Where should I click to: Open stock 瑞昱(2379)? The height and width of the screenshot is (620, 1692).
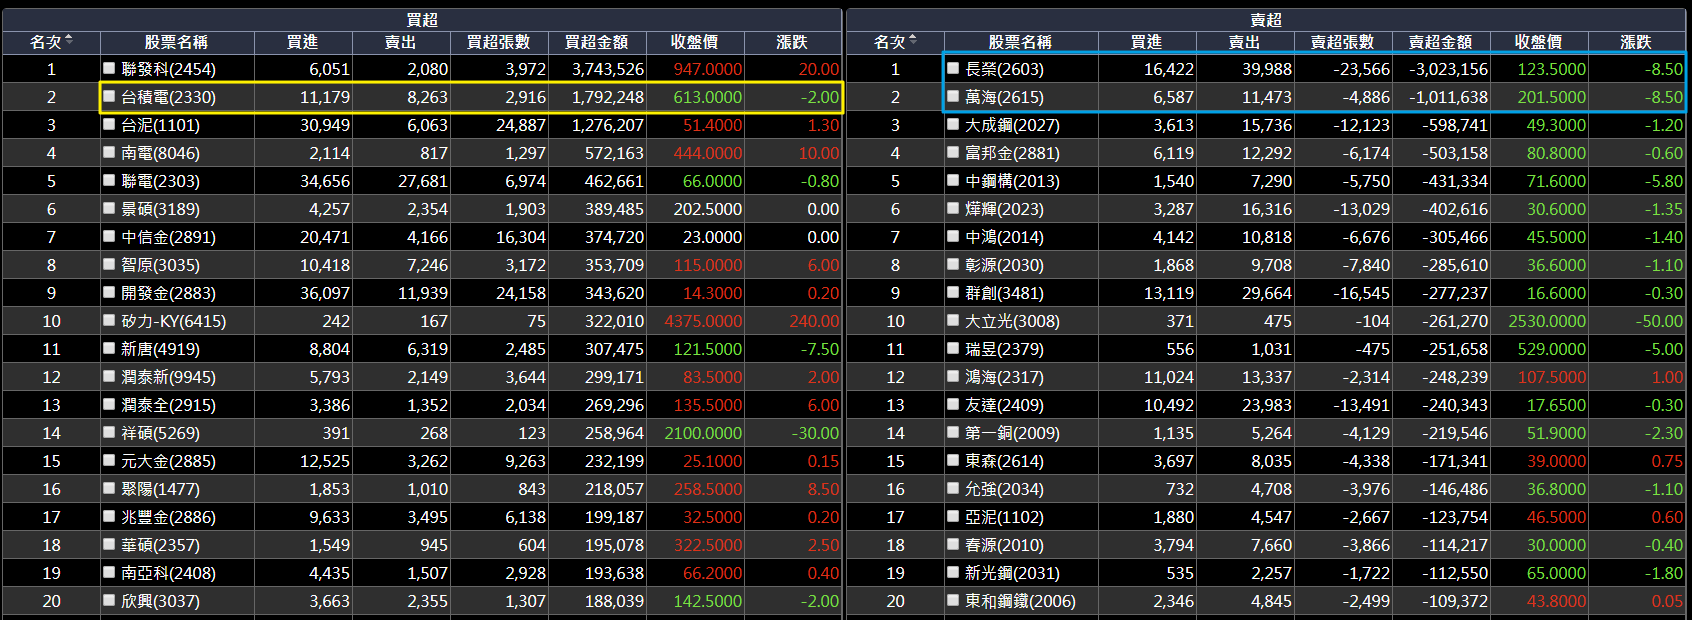tap(1004, 349)
